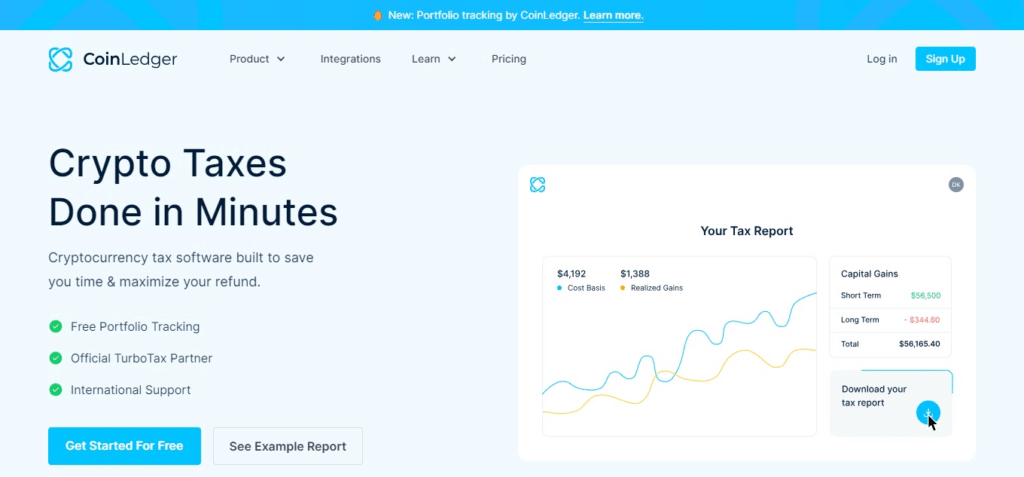
Task: Click the check beside Official TurboTax Partner
Action: pos(55,358)
